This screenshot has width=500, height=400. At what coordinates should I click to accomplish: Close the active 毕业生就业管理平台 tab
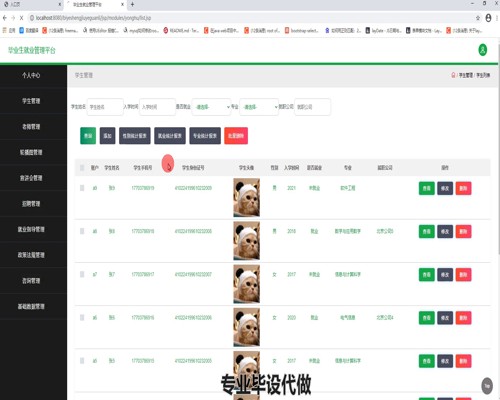click(122, 4)
